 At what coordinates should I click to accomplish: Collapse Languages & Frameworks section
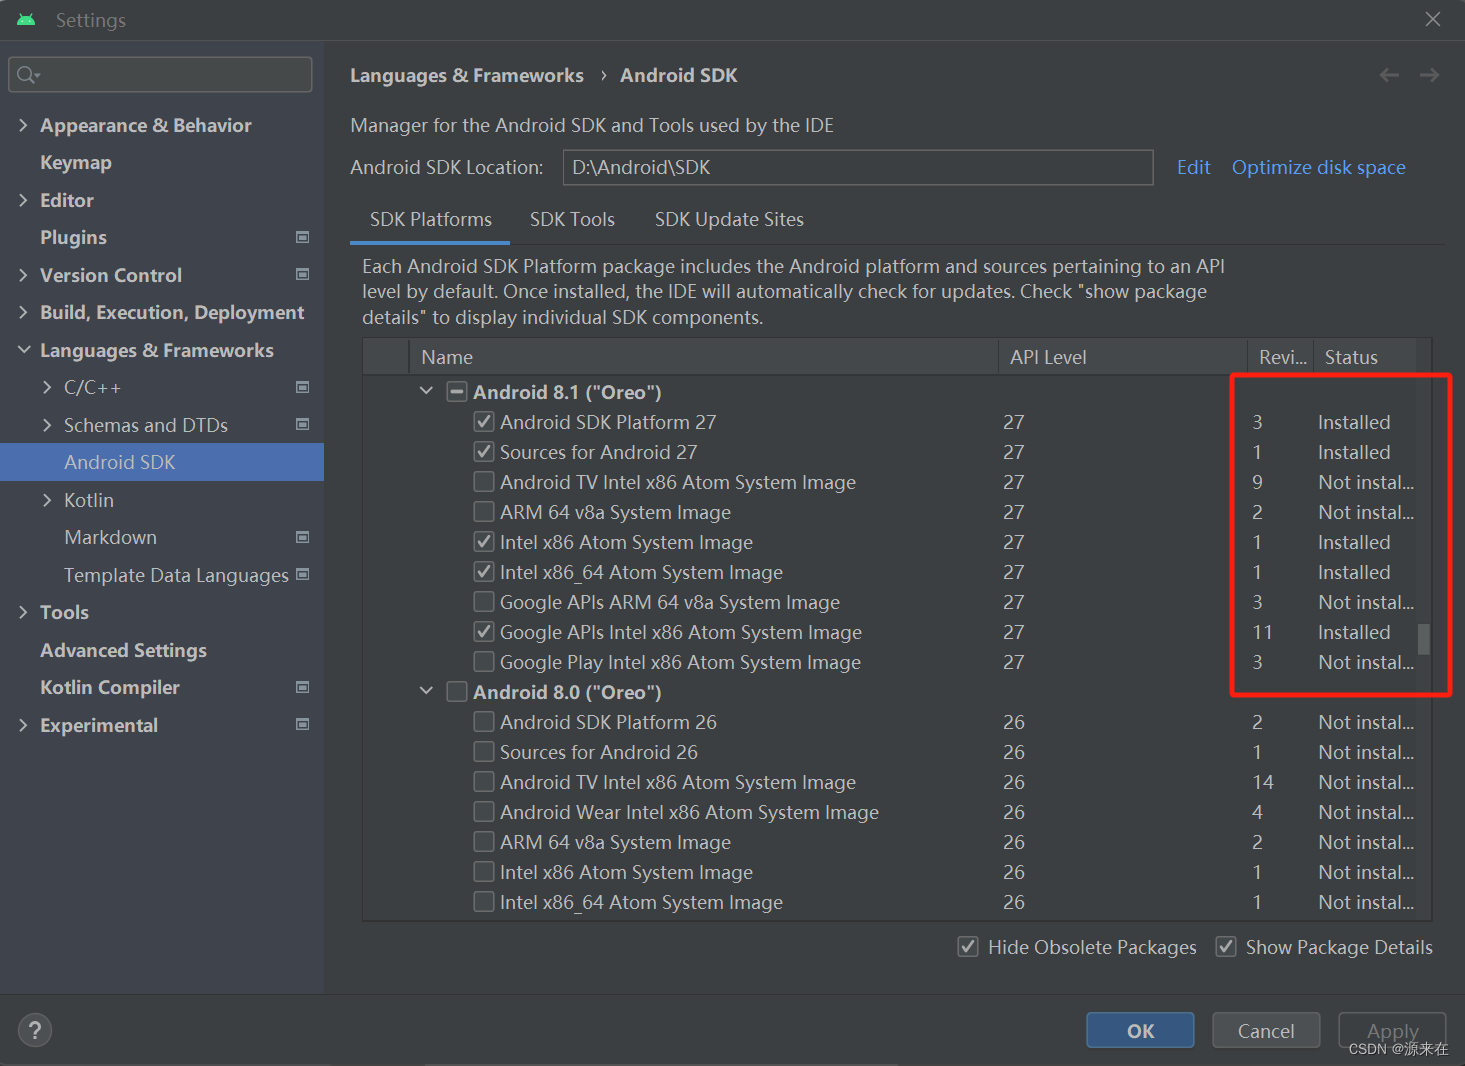pos(24,350)
